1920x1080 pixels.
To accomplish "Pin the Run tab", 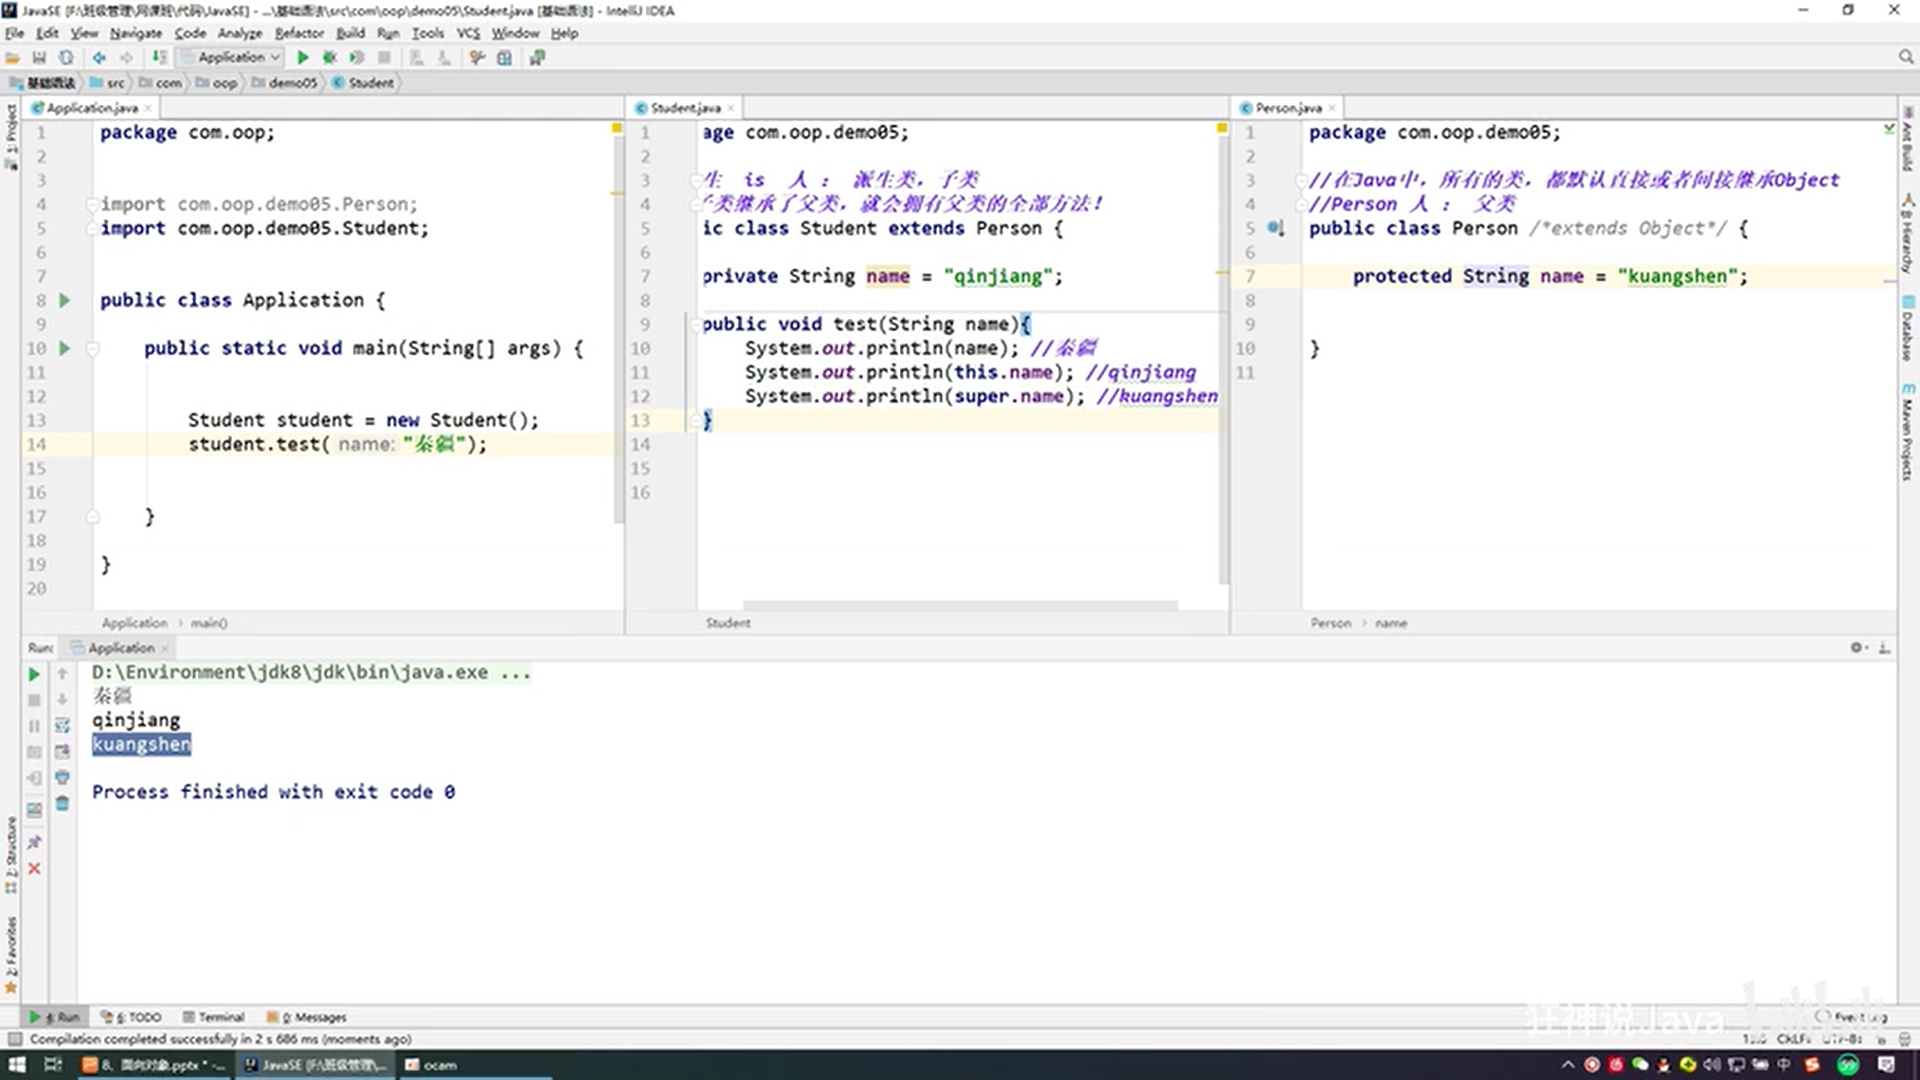I will [34, 842].
